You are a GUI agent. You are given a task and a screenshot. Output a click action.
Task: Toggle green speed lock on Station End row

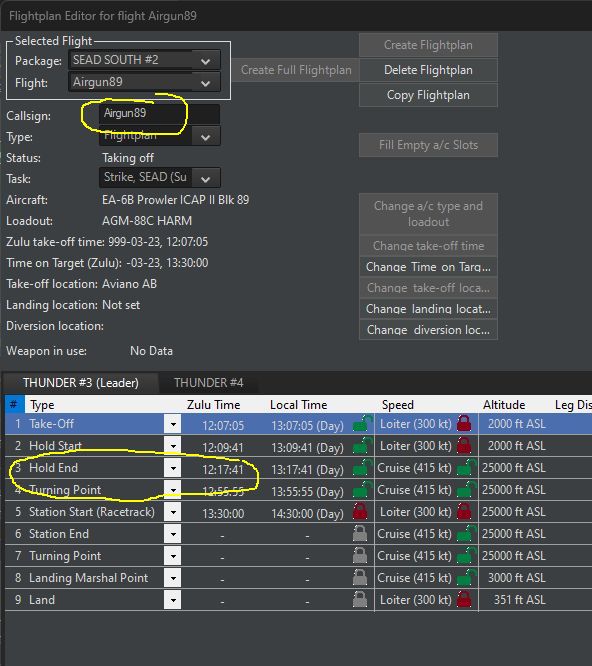pyautogui.click(x=466, y=534)
